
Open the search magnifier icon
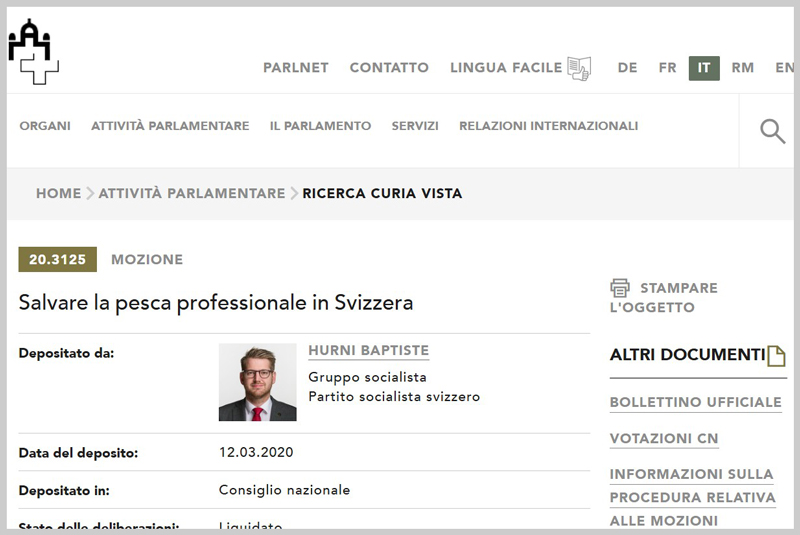pyautogui.click(x=772, y=131)
